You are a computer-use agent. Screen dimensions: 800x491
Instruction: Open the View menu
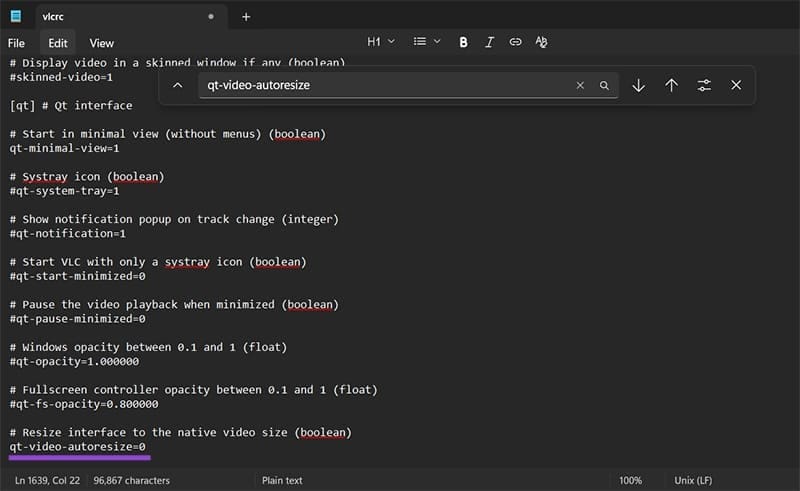101,43
